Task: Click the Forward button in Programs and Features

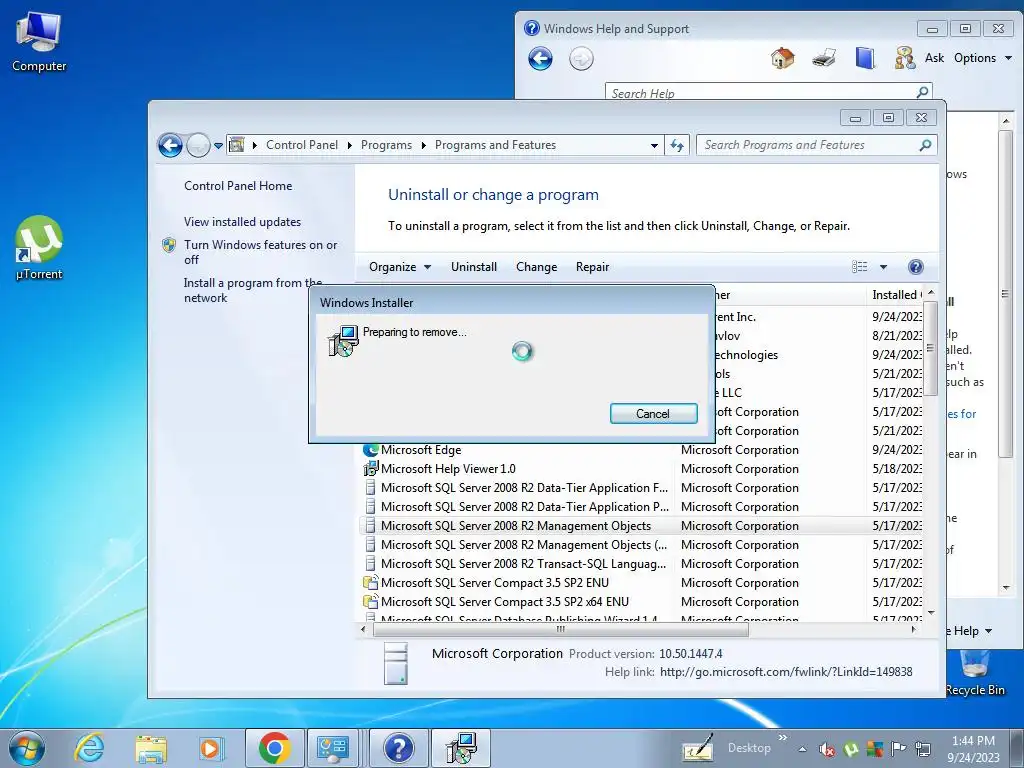Action: click(198, 145)
